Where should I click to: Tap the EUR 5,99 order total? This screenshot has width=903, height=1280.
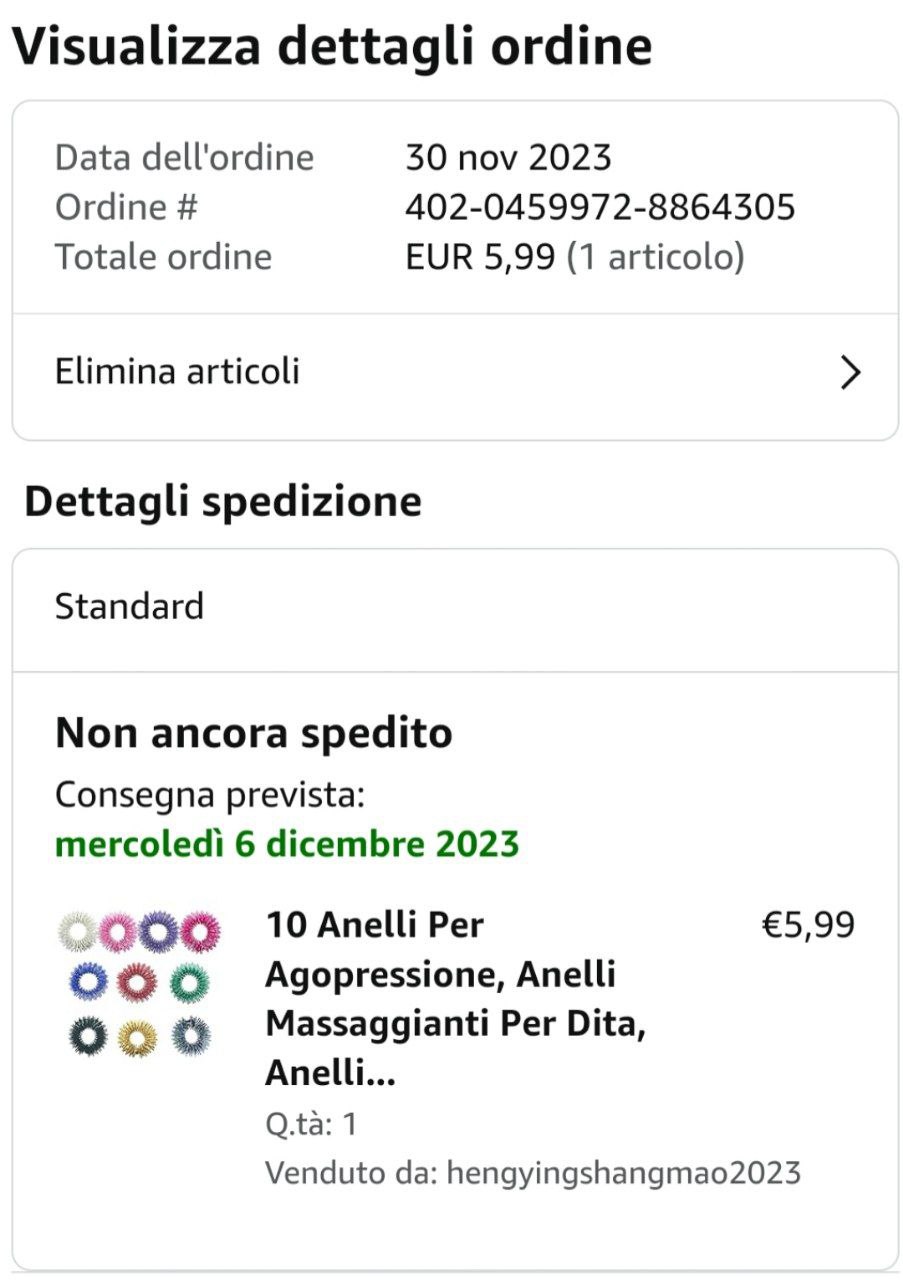coord(480,257)
